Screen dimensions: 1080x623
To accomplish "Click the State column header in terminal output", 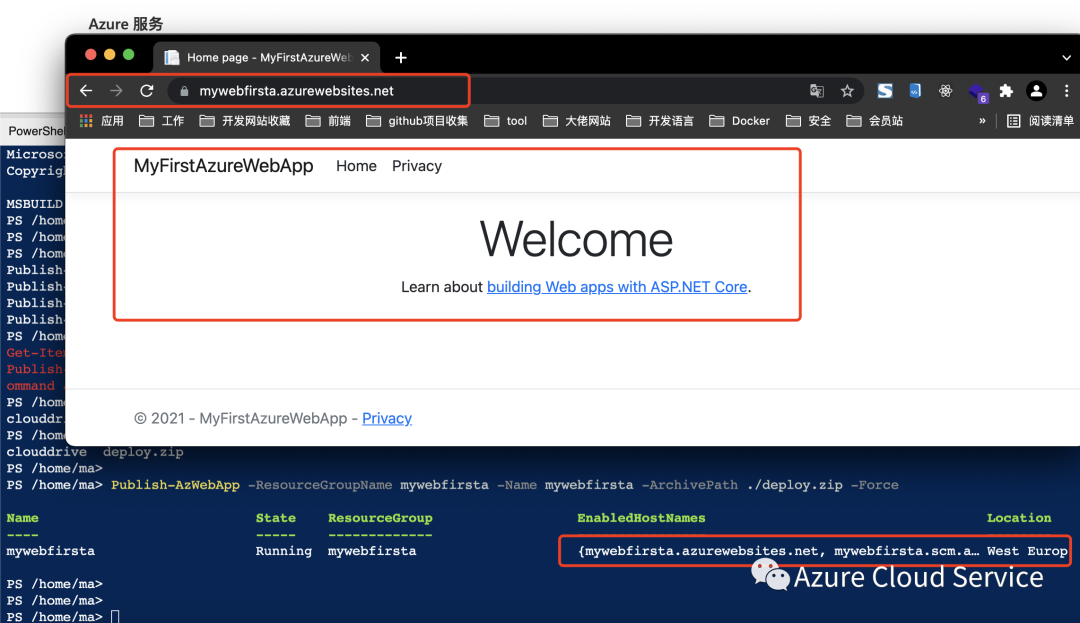I will [x=276, y=518].
